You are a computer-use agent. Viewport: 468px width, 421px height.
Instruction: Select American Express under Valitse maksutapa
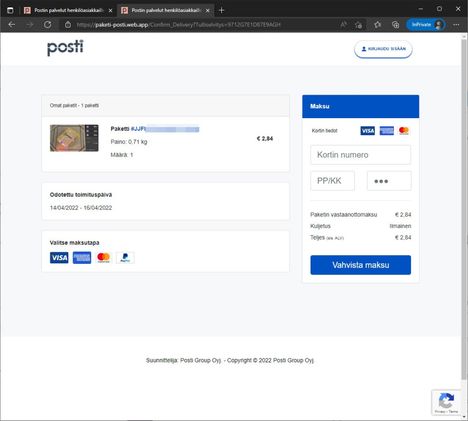point(82,258)
